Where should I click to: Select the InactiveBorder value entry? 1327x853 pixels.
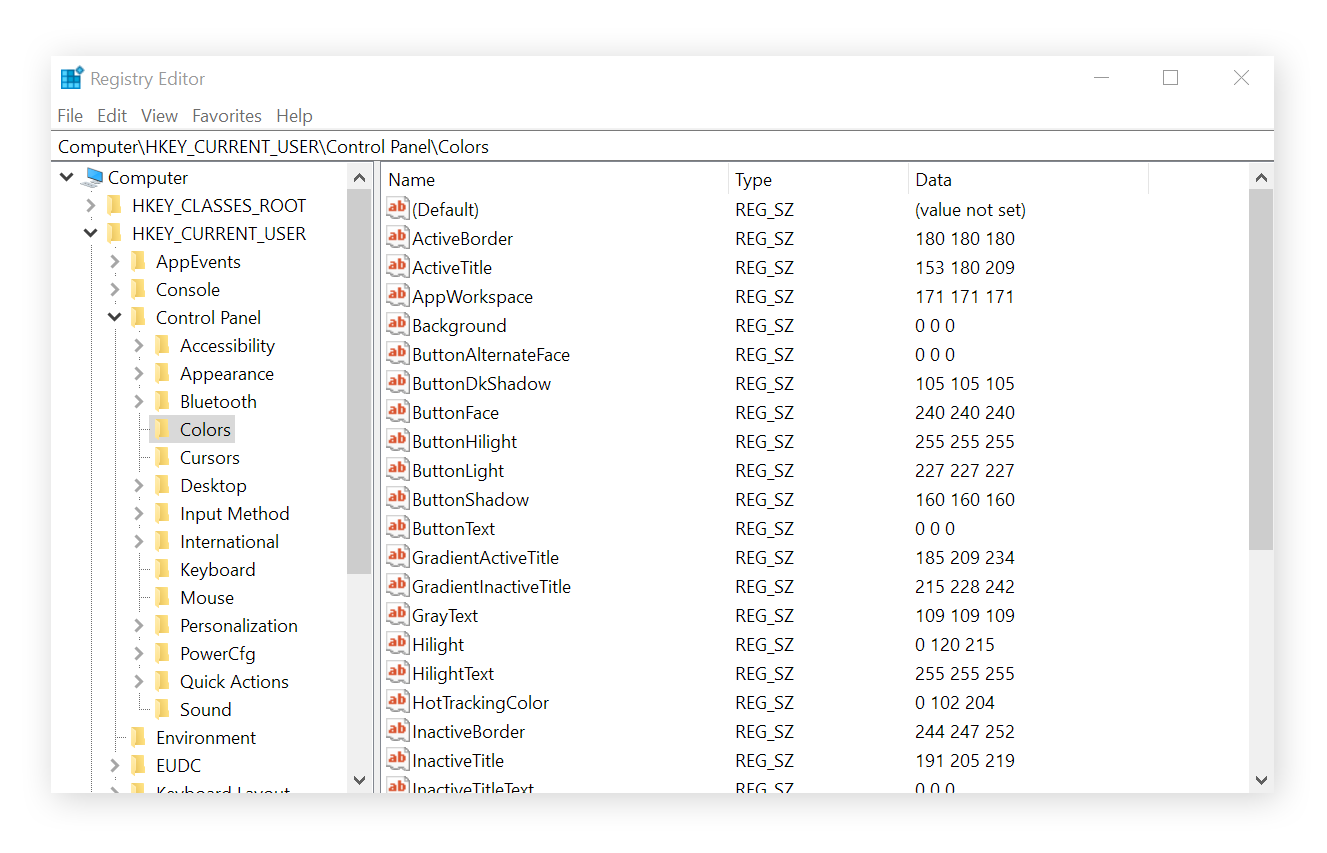[x=466, y=731]
